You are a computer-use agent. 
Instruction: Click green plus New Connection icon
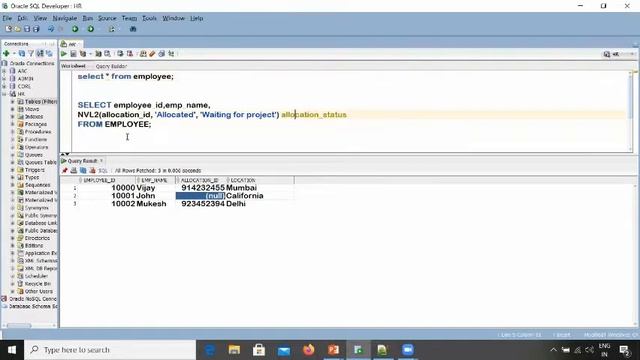6,53
